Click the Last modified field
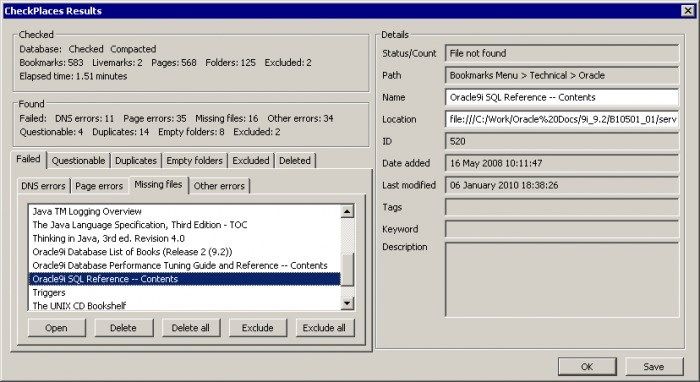The height and width of the screenshot is (382, 700). pos(562,185)
